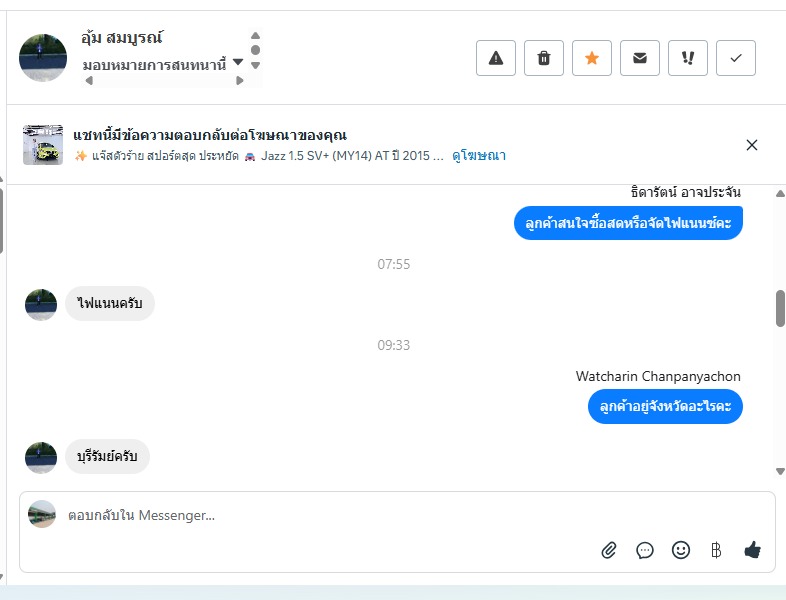The width and height of the screenshot is (786, 600).
Task: Open saved replies speech bubble icon
Action: 645,550
